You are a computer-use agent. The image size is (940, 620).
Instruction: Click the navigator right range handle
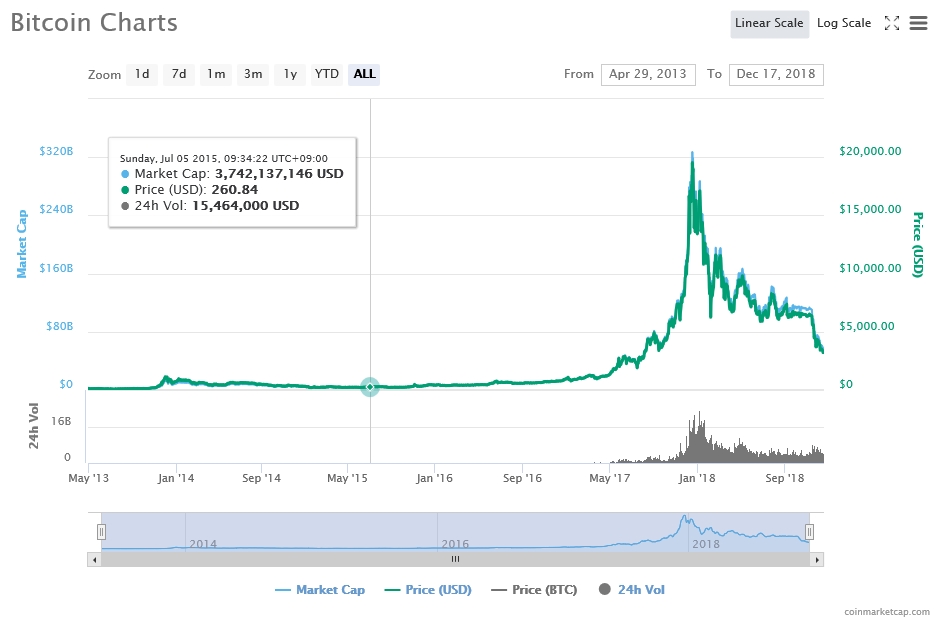(x=810, y=532)
